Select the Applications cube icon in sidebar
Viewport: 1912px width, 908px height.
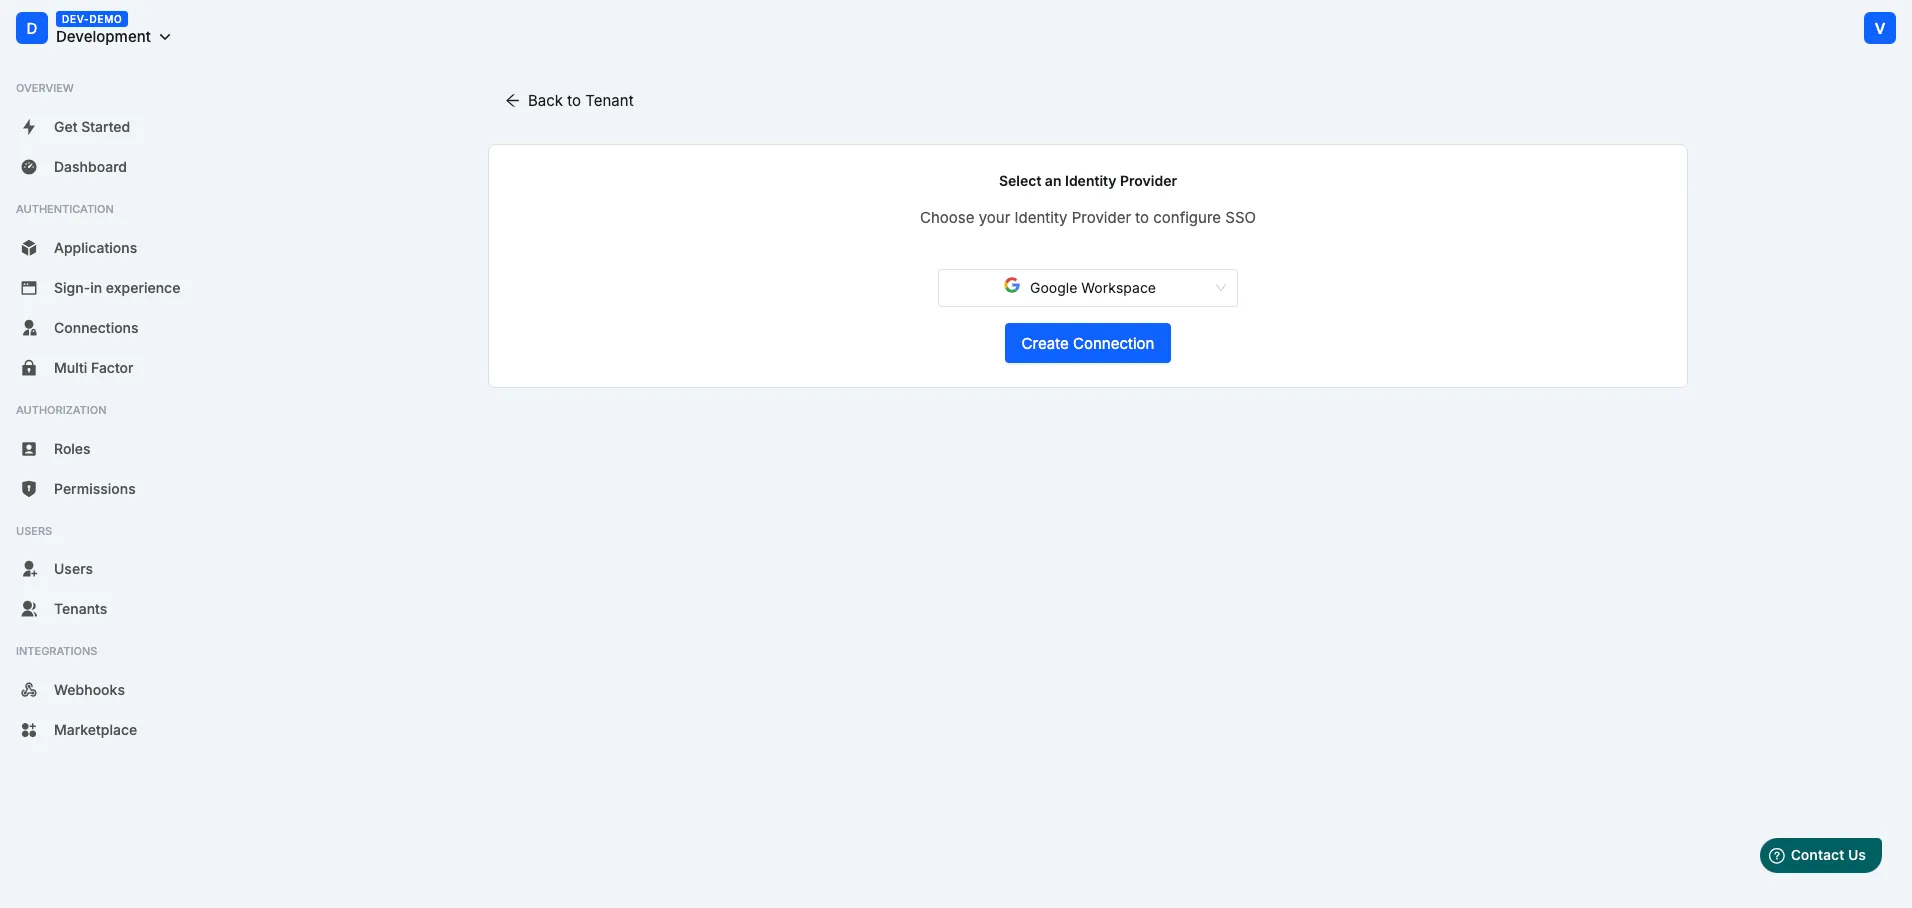(29, 247)
